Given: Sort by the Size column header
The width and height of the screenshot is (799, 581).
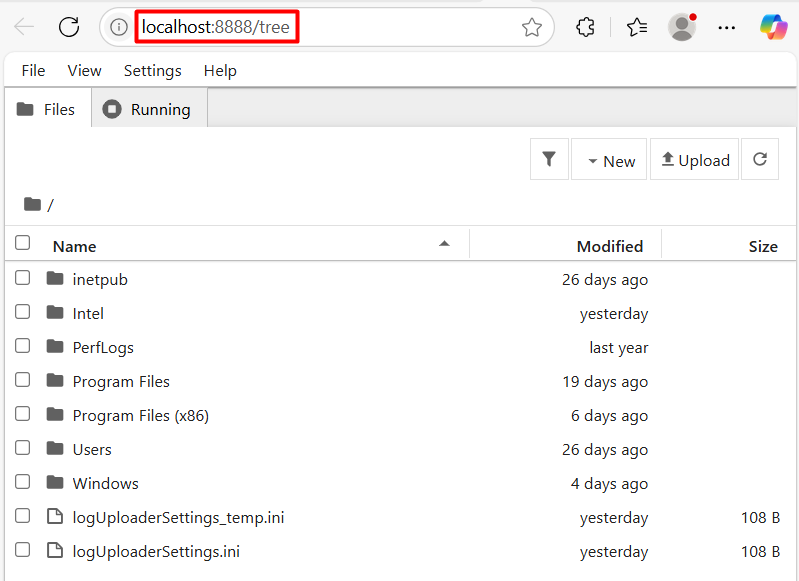Looking at the screenshot, I should [x=763, y=246].
